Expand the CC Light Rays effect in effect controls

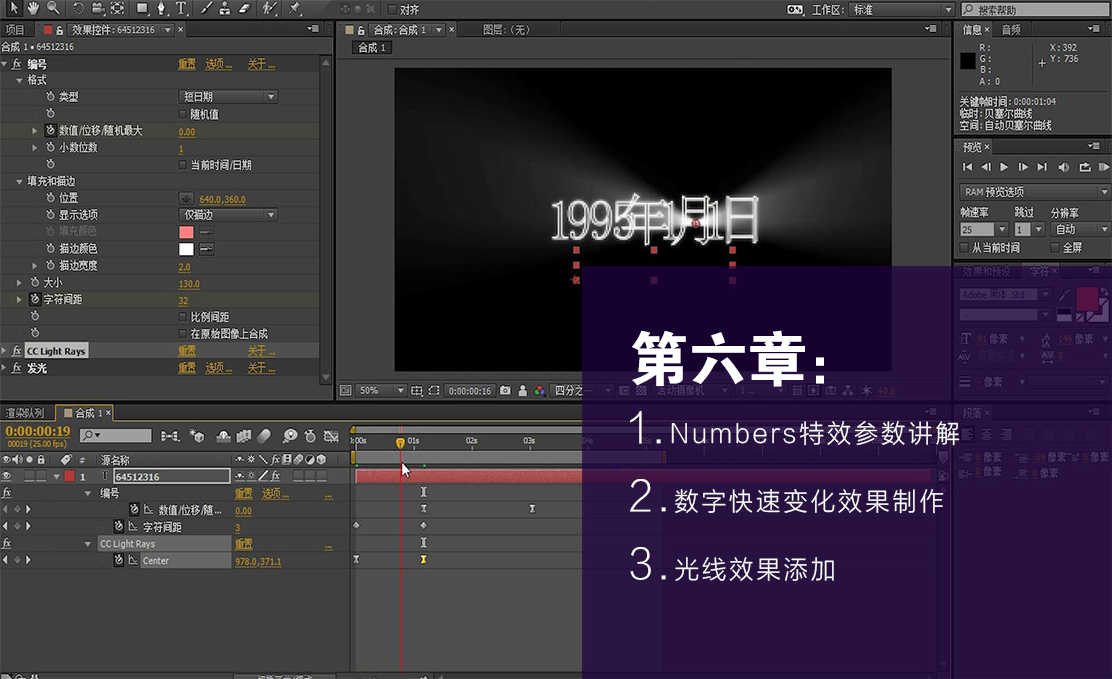point(5,350)
